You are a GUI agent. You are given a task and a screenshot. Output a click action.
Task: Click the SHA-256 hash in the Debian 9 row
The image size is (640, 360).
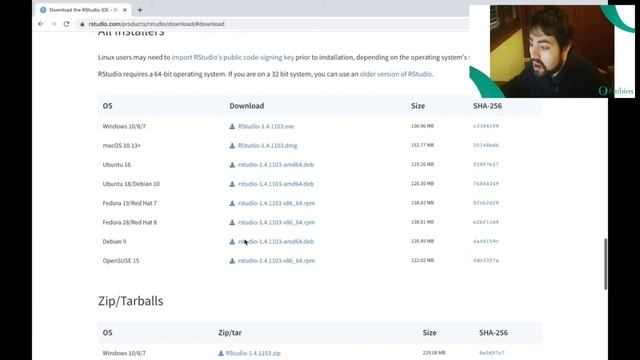[486, 241]
